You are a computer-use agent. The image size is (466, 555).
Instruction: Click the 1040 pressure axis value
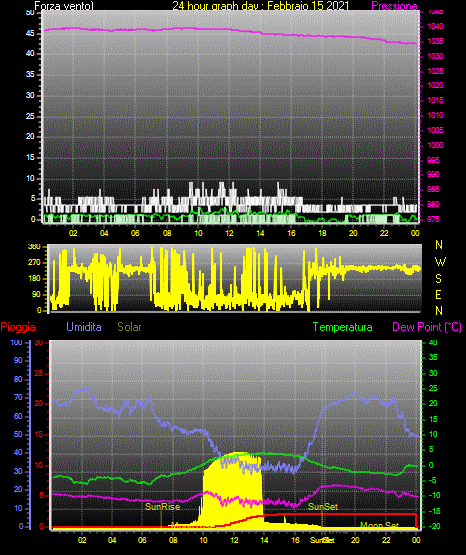pyautogui.click(x=436, y=26)
